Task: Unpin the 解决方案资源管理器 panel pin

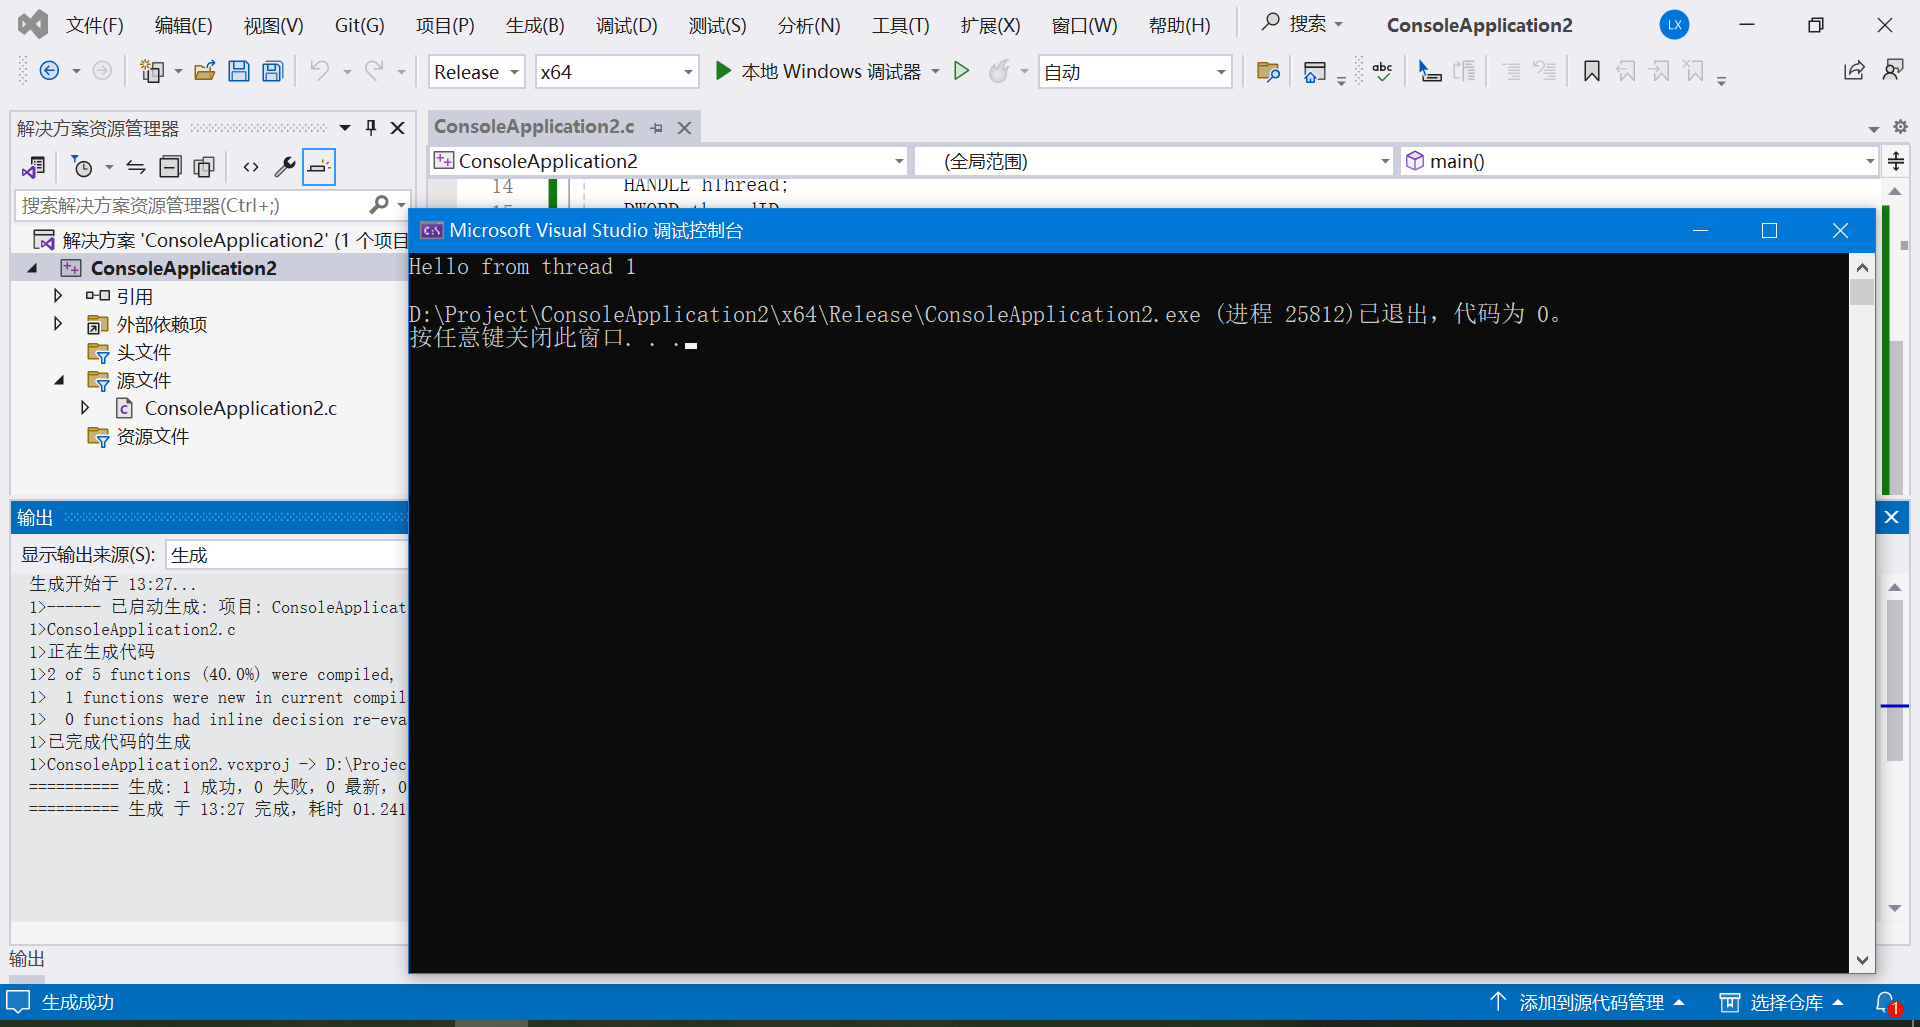Action: point(370,127)
